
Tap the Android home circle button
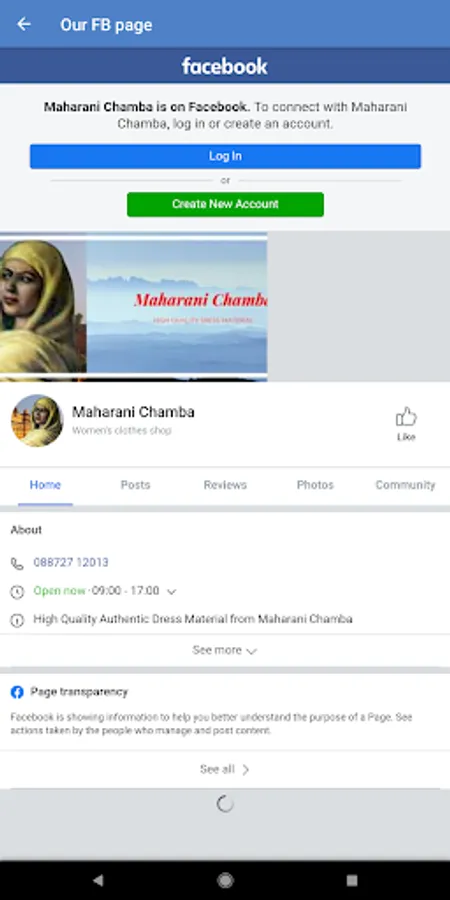225,880
